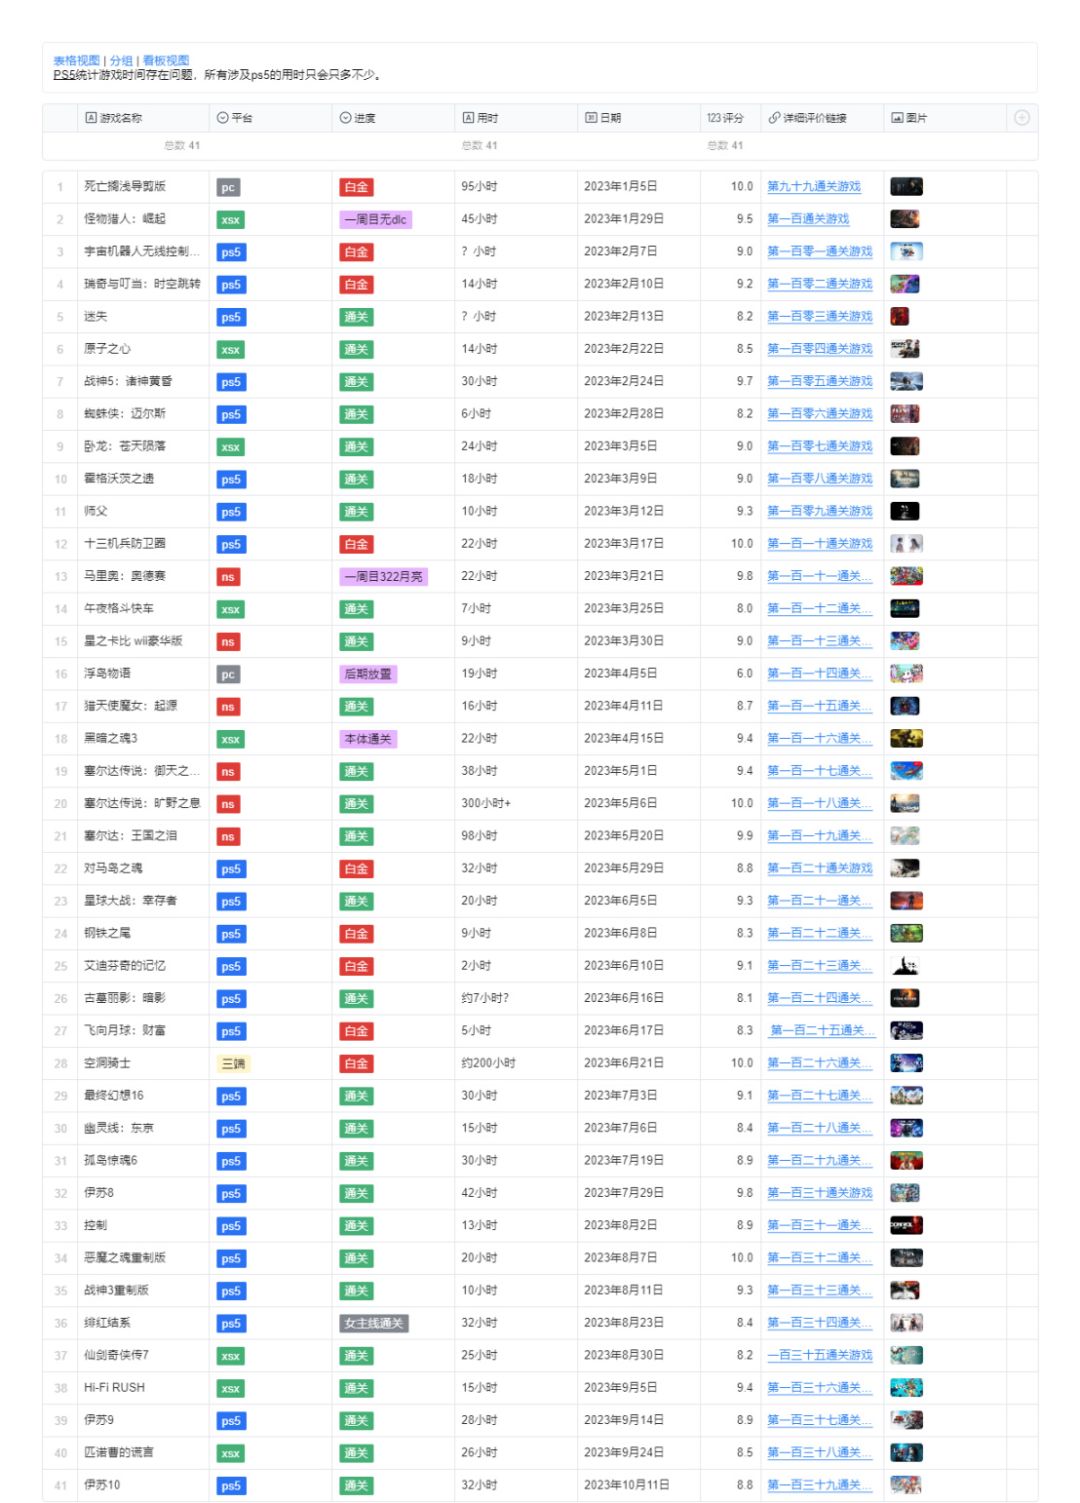Image resolution: width=1080 pixels, height=1503 pixels.
Task: Click the 一周目322月亮 progress tag
Action: pyautogui.click(x=384, y=577)
